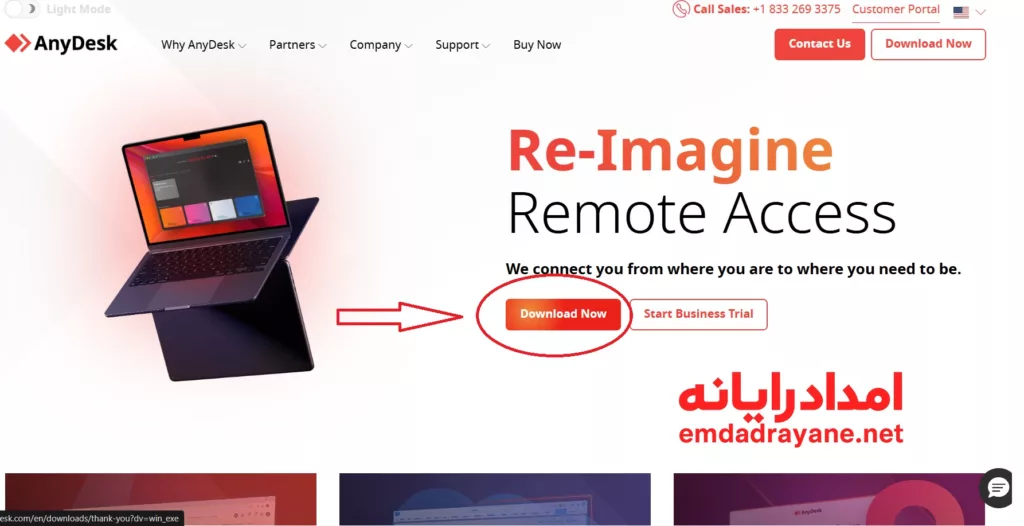Click the US flag language icon
Screen dimensions: 1024x526
click(961, 12)
